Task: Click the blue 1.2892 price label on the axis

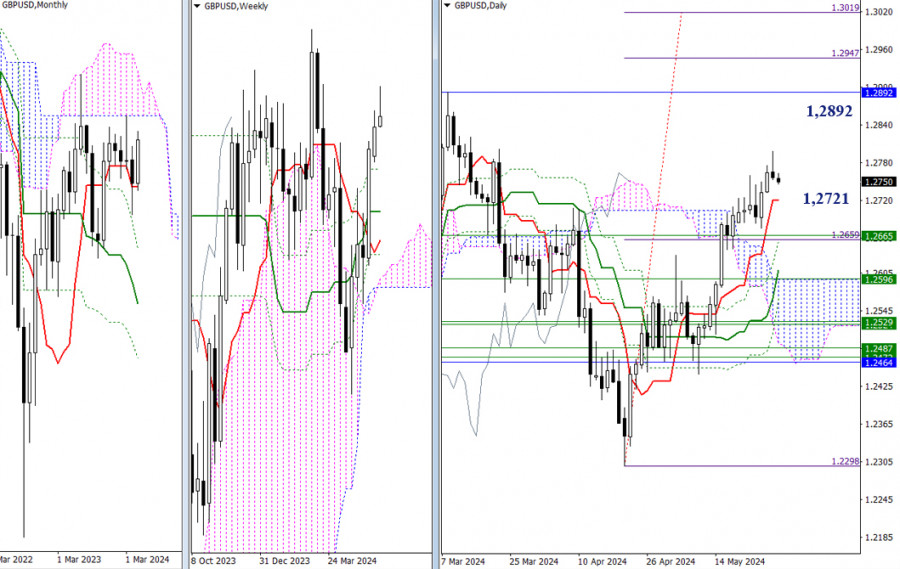Action: [x=878, y=92]
